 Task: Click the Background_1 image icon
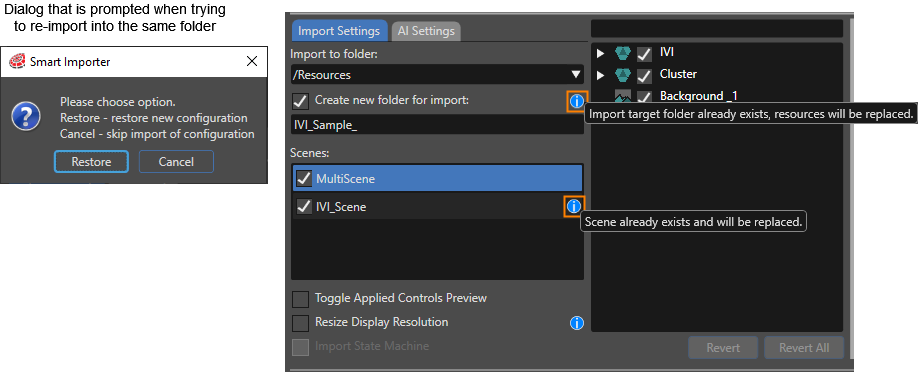pos(622,95)
